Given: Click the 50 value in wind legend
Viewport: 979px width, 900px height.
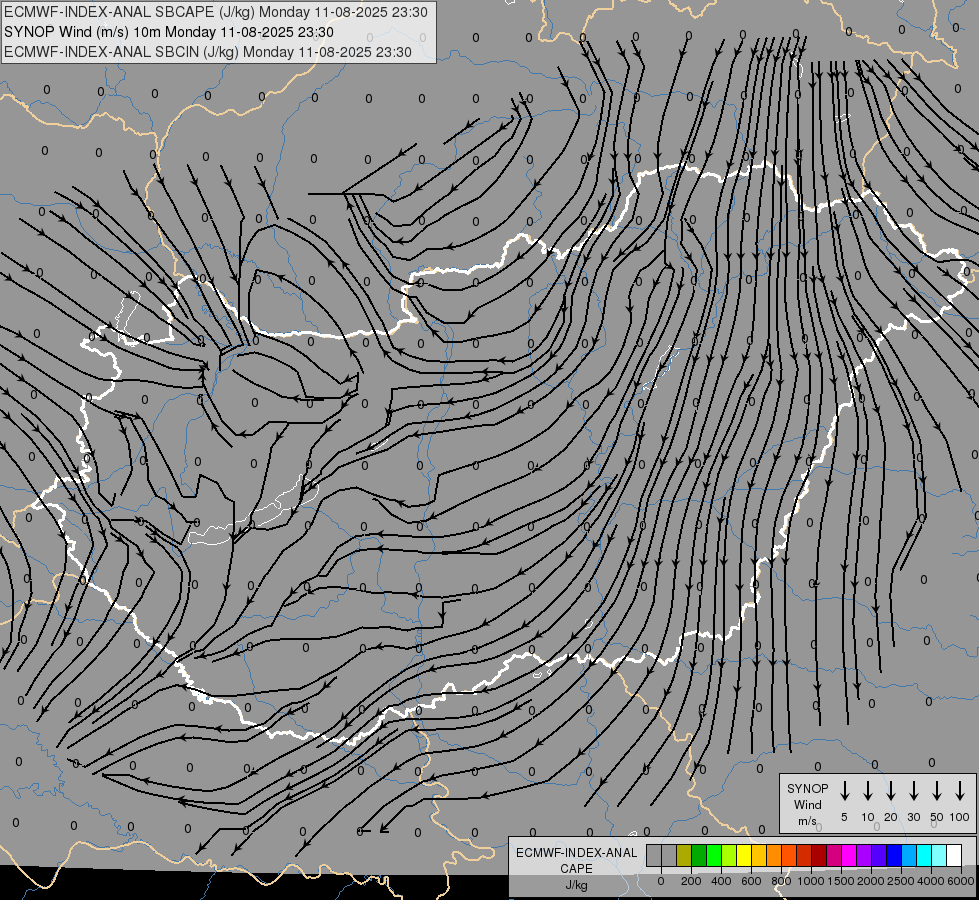Looking at the screenshot, I should click(x=937, y=817).
